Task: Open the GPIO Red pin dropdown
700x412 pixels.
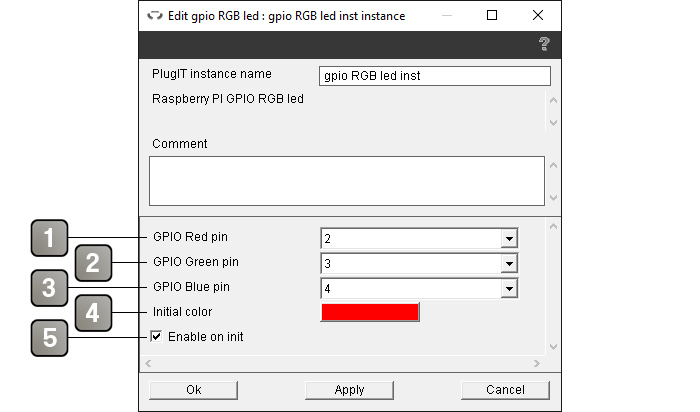Action: (x=509, y=238)
